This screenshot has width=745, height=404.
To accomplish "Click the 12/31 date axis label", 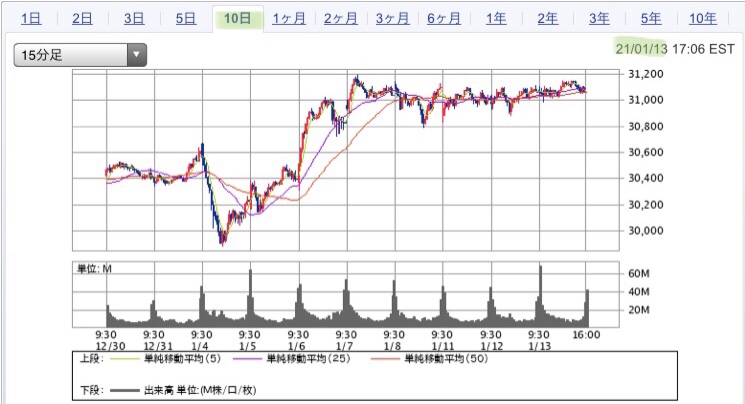I will pos(158,346).
